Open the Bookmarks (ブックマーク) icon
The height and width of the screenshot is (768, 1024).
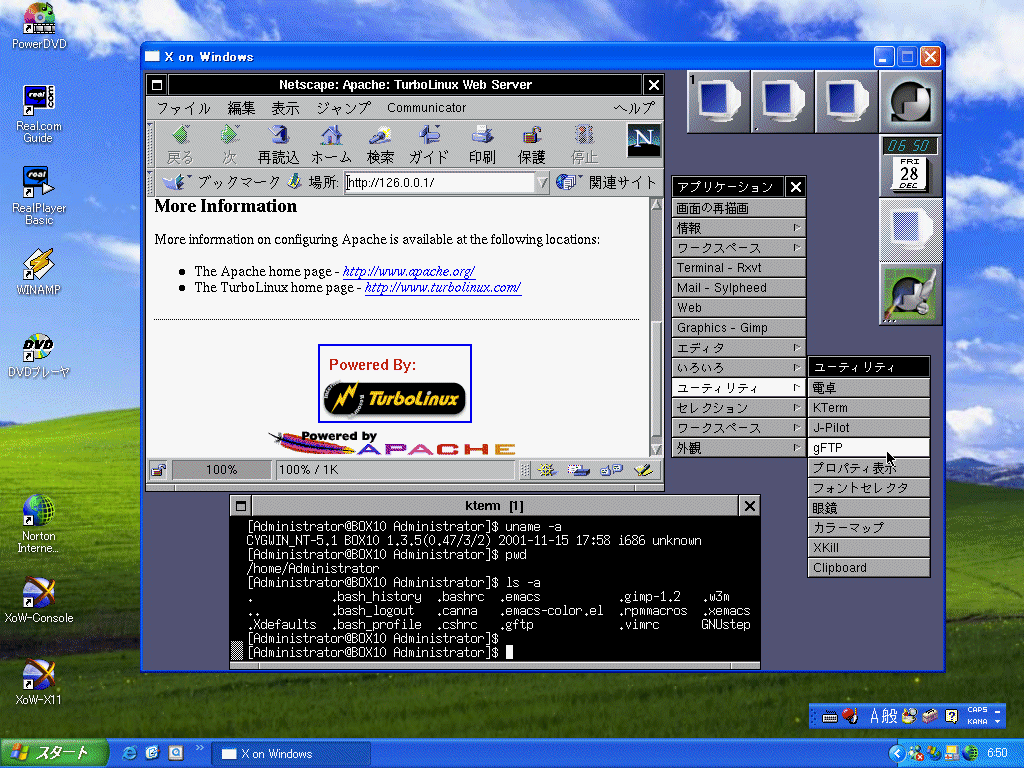(x=175, y=182)
